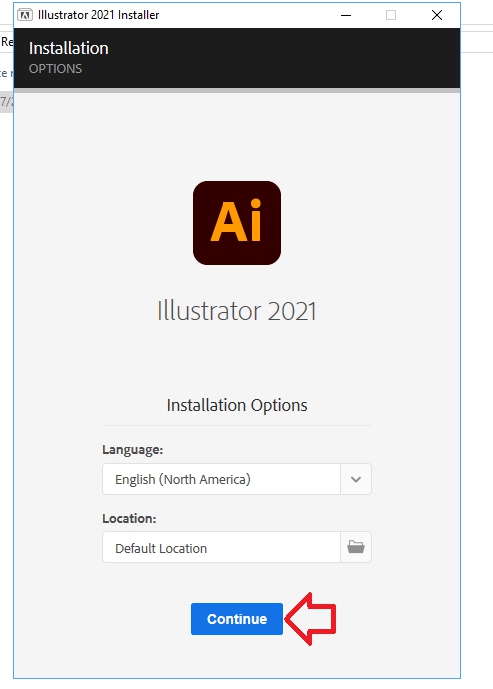Click the Installation Options heading
The image size is (493, 689).
(x=237, y=405)
